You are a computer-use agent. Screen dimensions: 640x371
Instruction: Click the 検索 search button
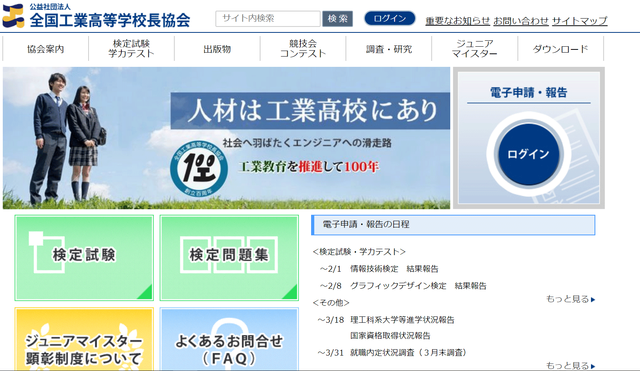click(x=338, y=19)
